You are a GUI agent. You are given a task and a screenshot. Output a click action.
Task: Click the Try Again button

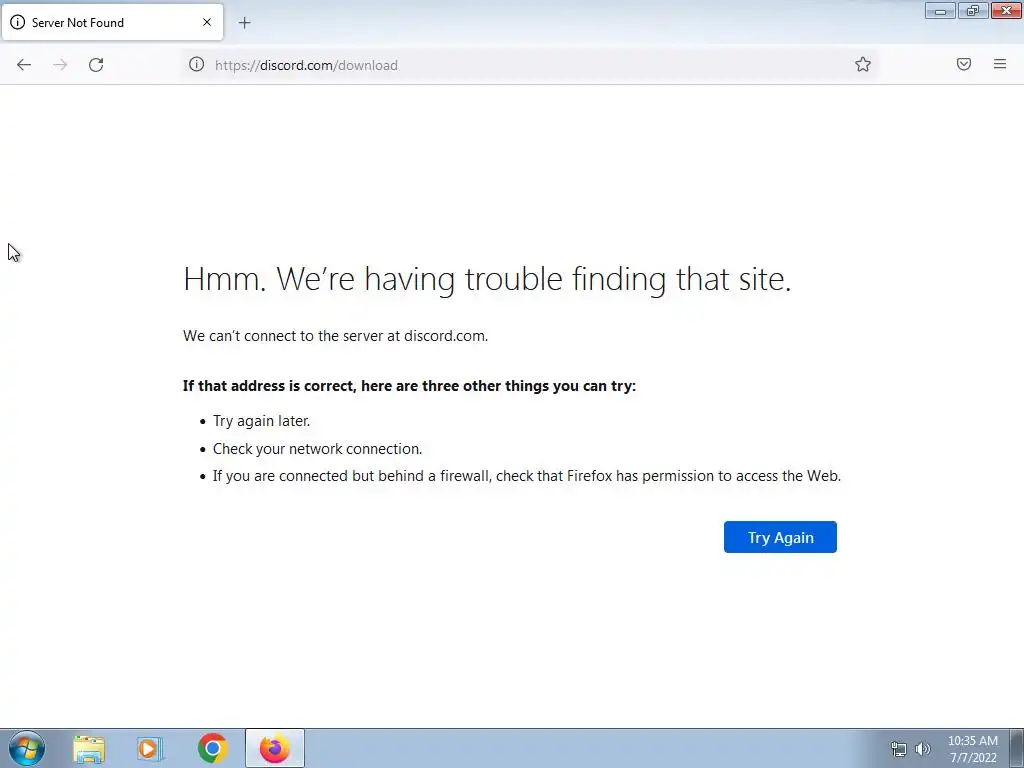point(780,537)
